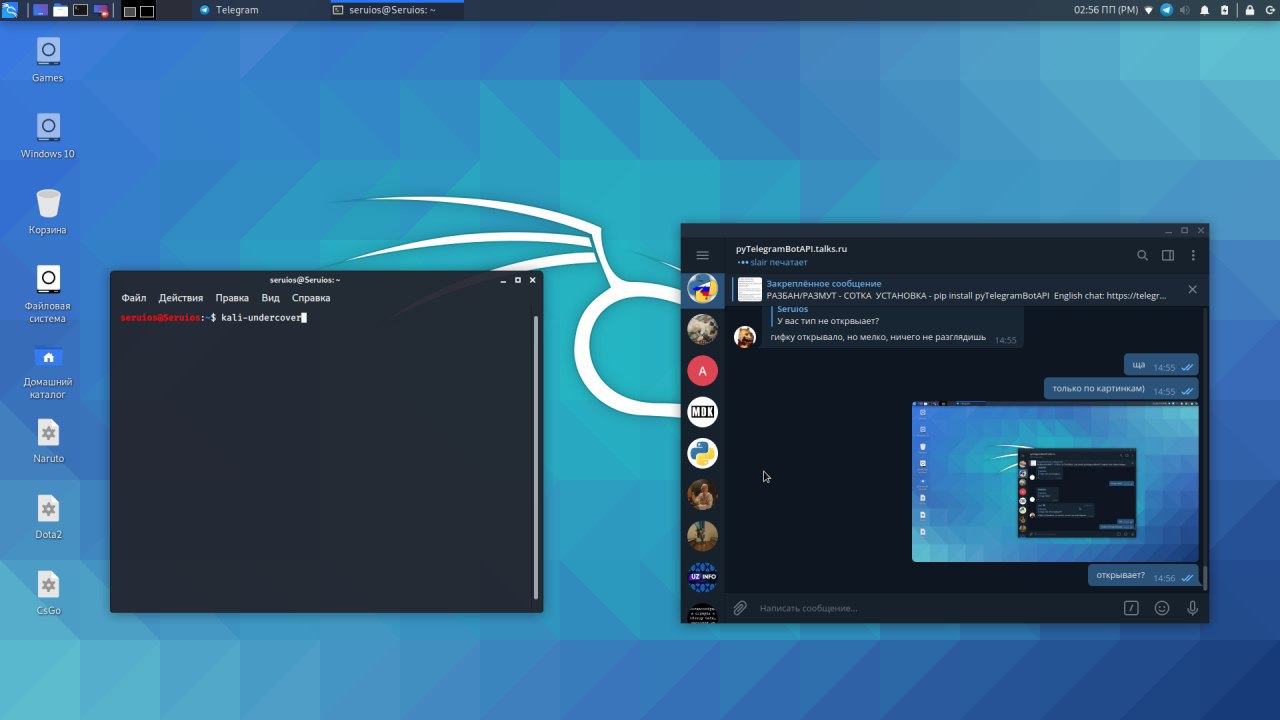This screenshot has width=1280, height=720.
Task: Open the UZ INFO chat
Action: (702, 577)
